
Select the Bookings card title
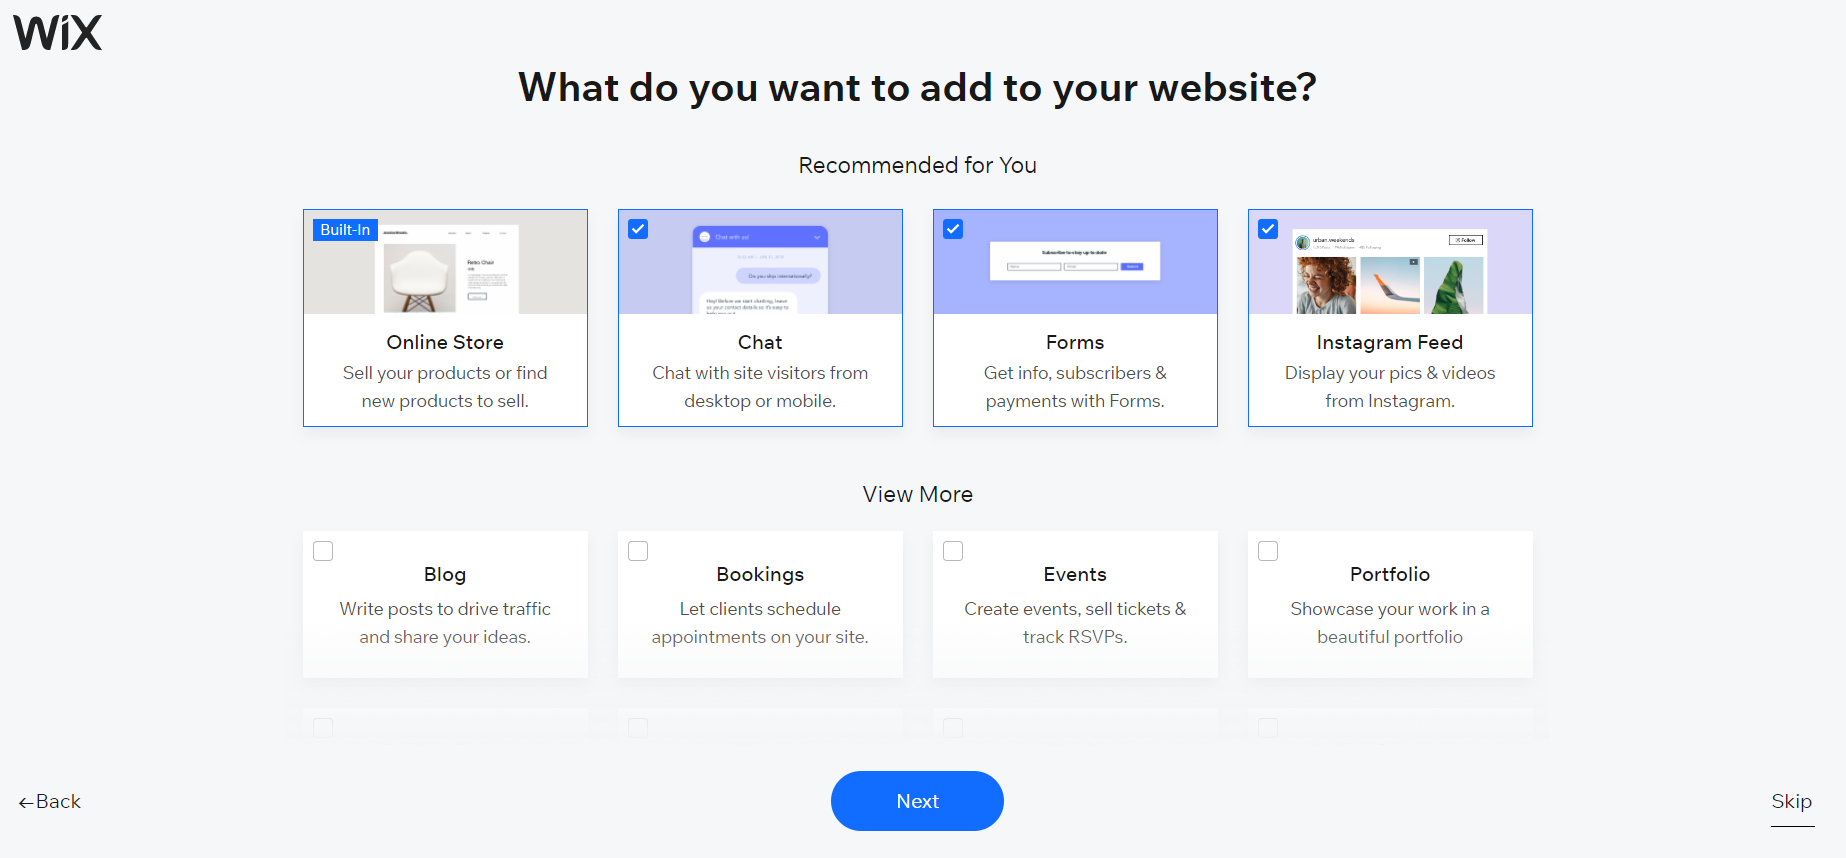(760, 574)
